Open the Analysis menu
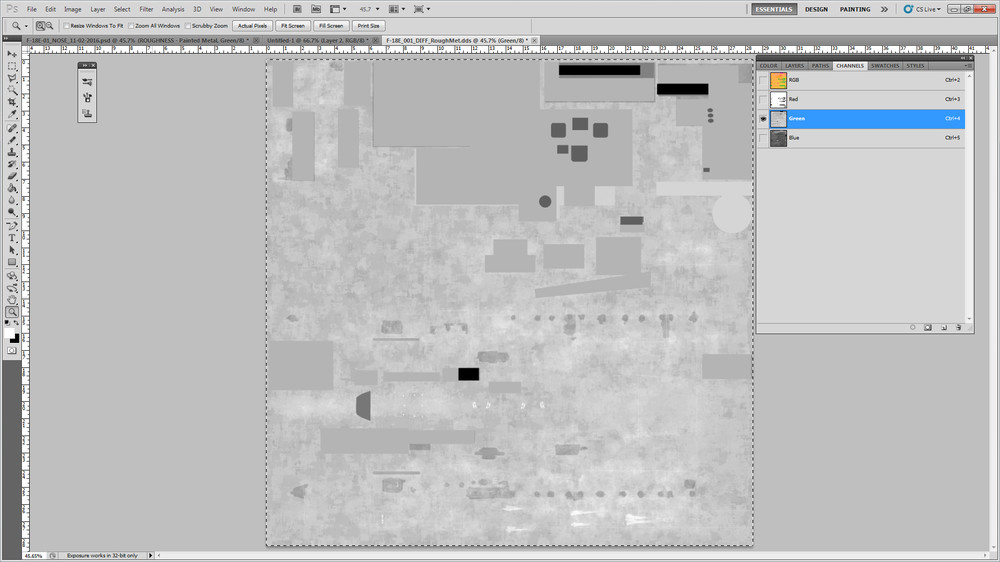This screenshot has height=562, width=1000. 173,9
